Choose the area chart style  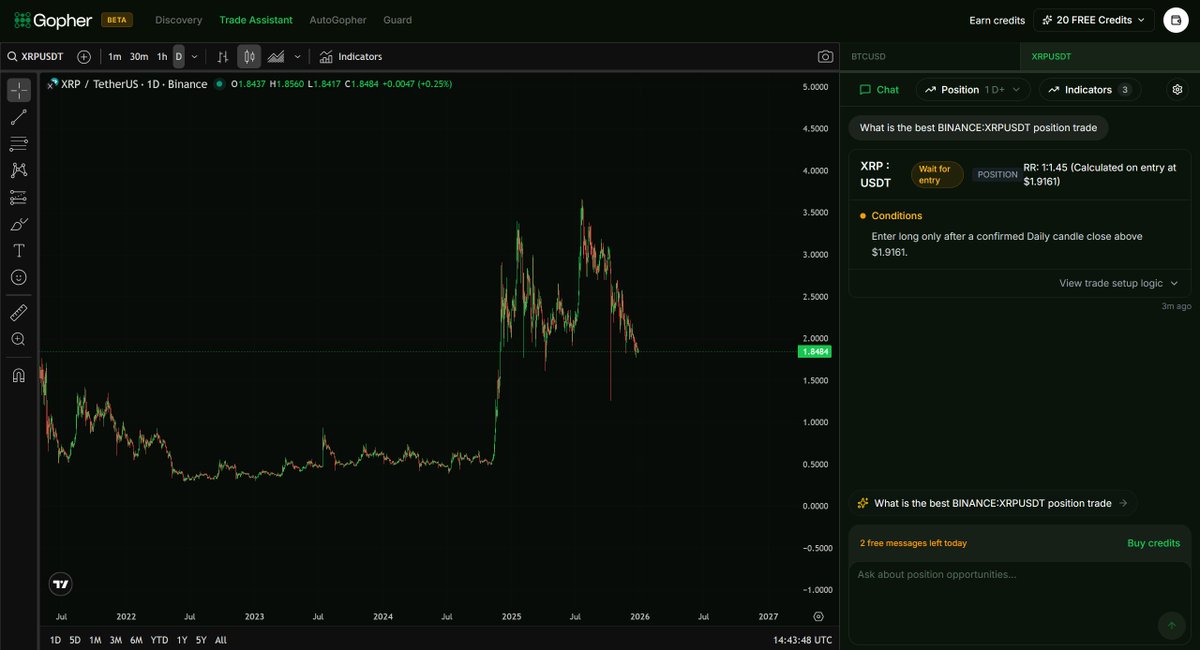pyautogui.click(x=275, y=57)
